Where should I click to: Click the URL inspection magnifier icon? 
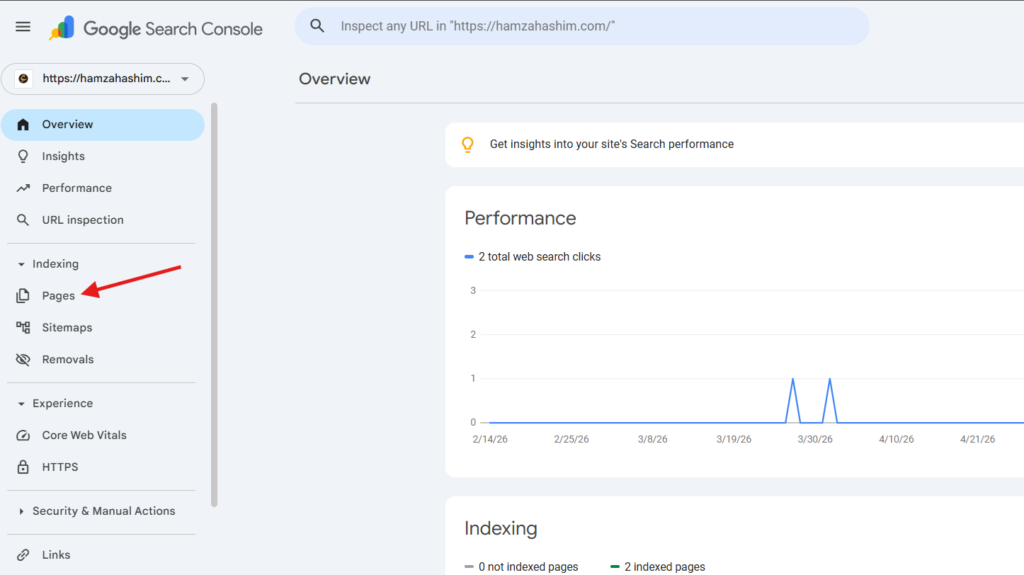[x=23, y=220]
